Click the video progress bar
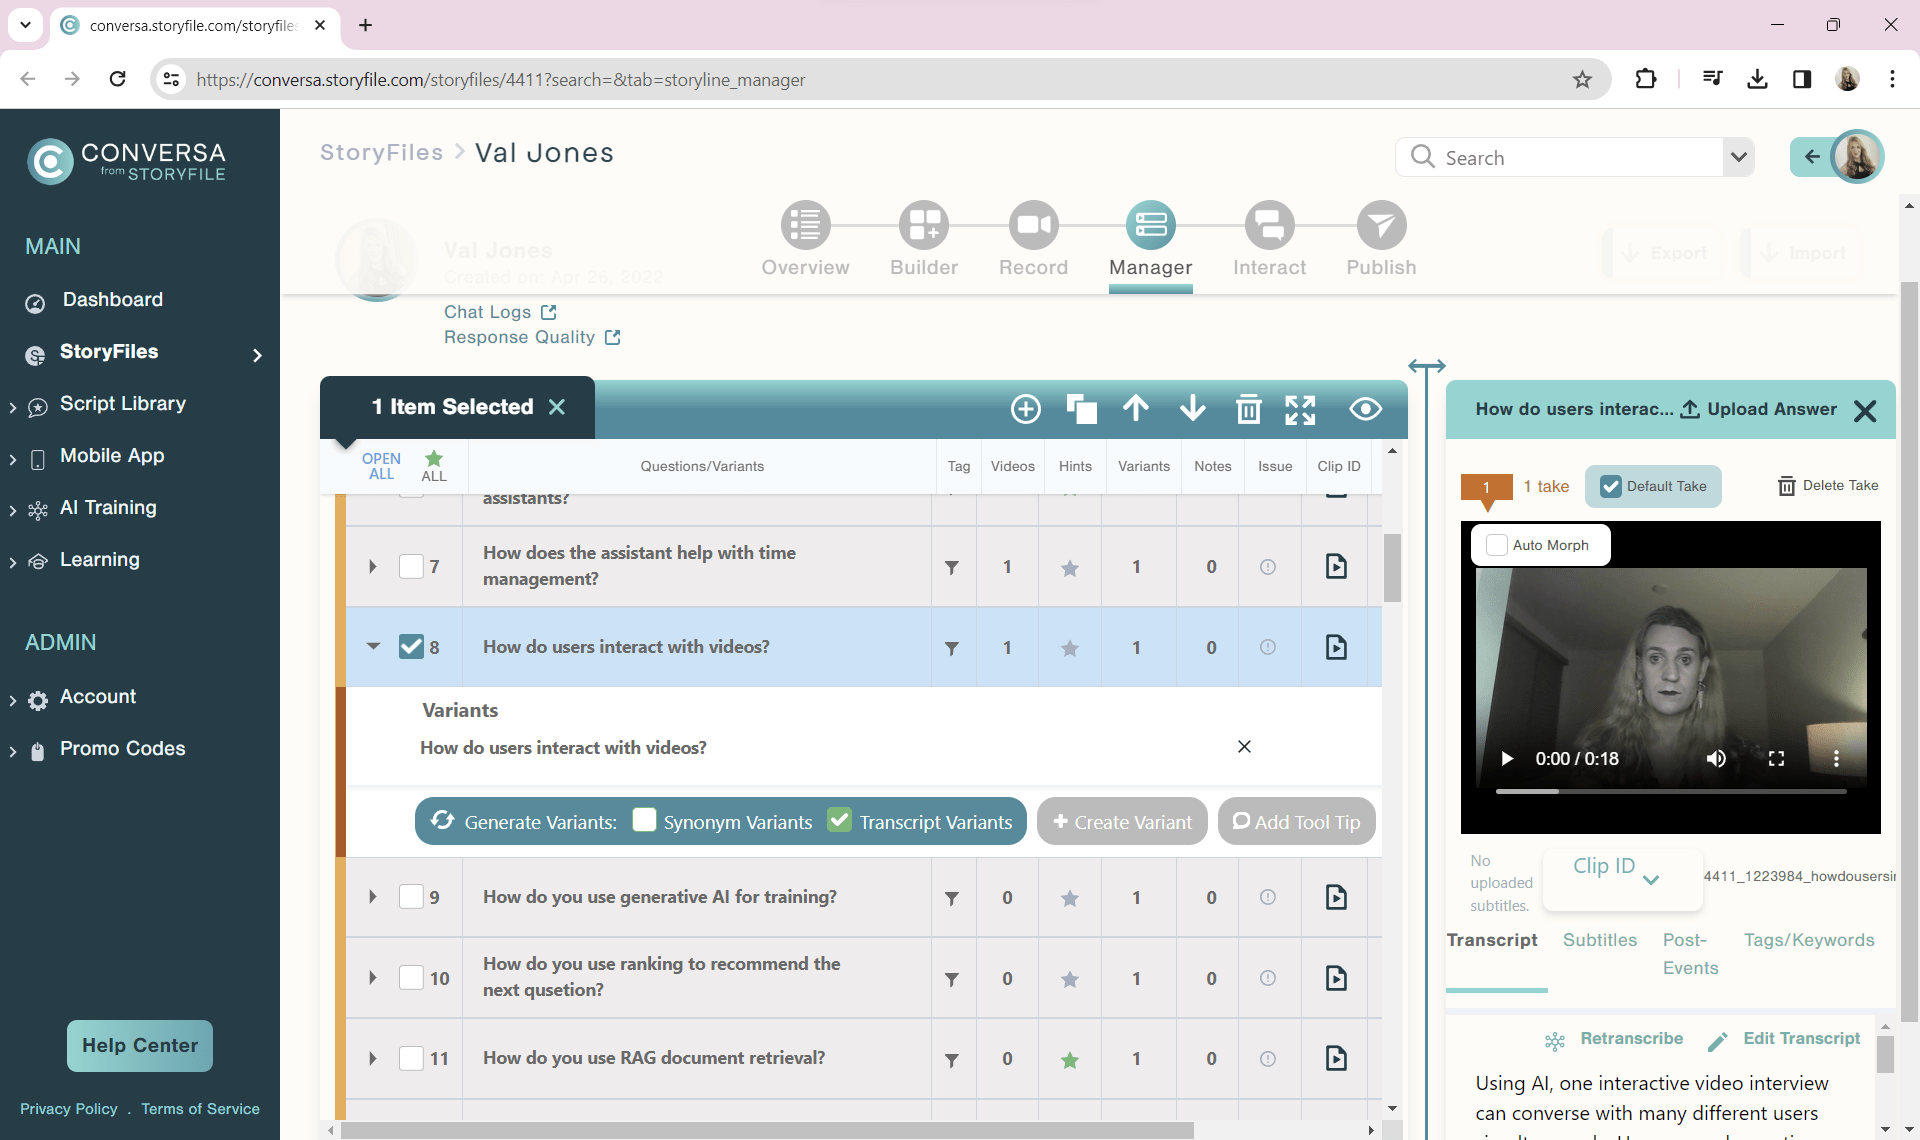 pyautogui.click(x=1670, y=791)
